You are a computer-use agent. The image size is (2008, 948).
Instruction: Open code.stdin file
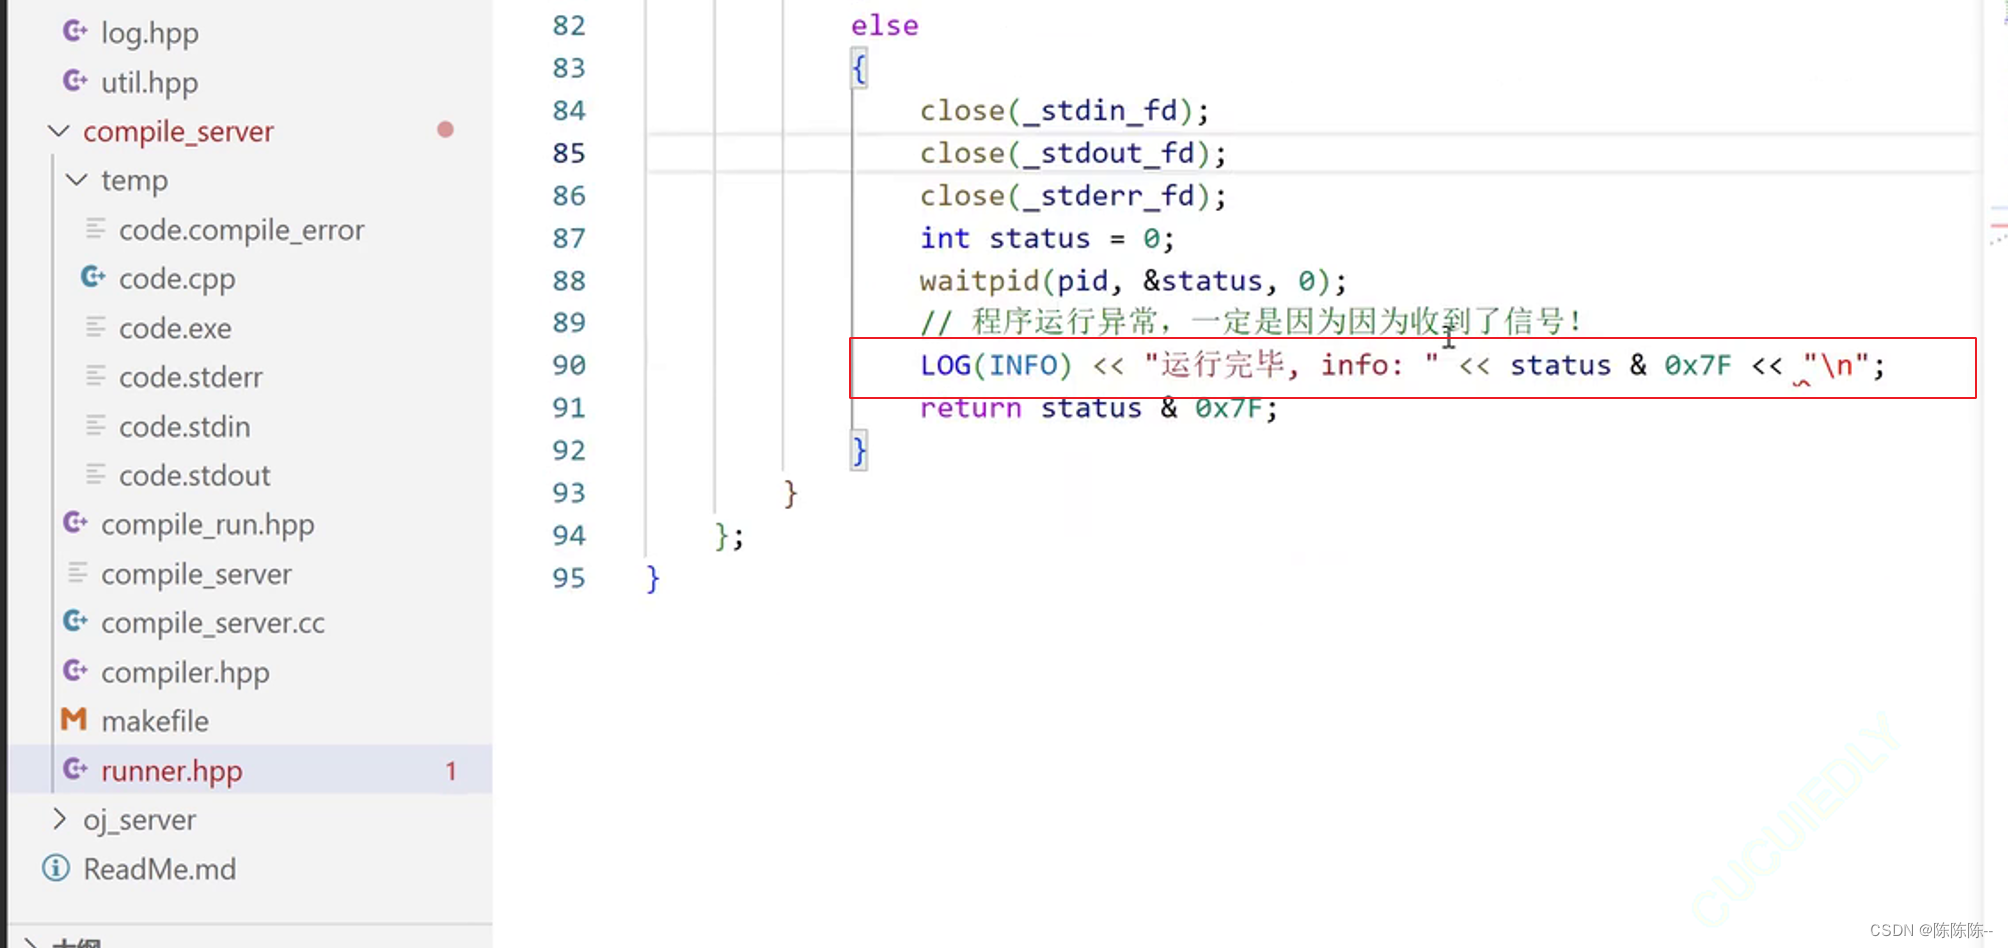click(184, 426)
